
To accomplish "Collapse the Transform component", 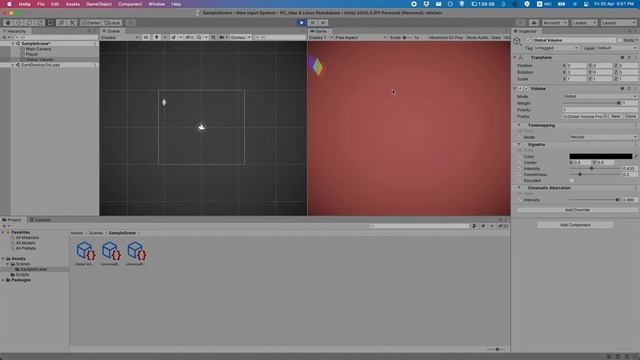I will click(515, 58).
